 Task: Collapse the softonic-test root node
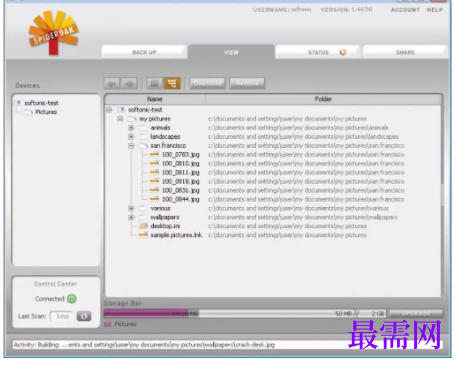[x=109, y=109]
